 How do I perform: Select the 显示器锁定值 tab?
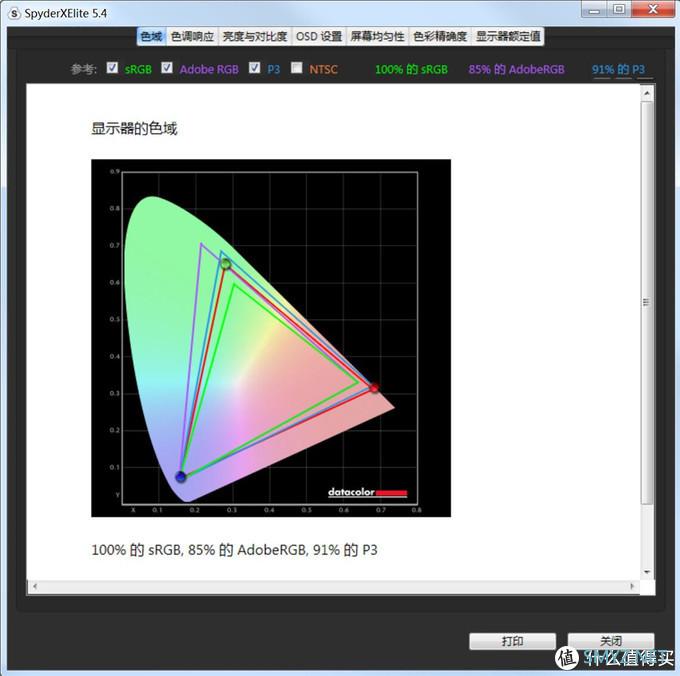point(508,36)
